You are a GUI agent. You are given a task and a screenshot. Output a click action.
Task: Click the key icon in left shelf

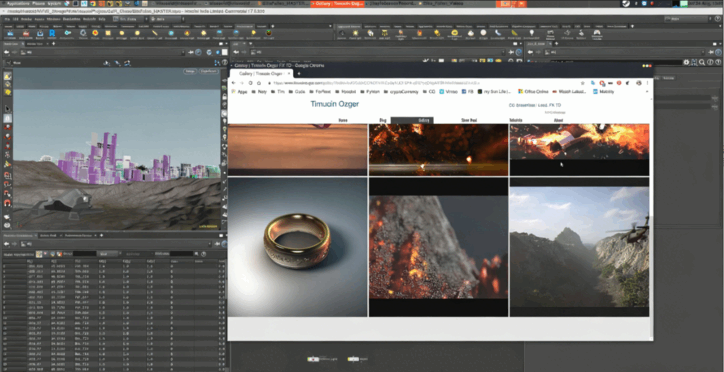68,33
